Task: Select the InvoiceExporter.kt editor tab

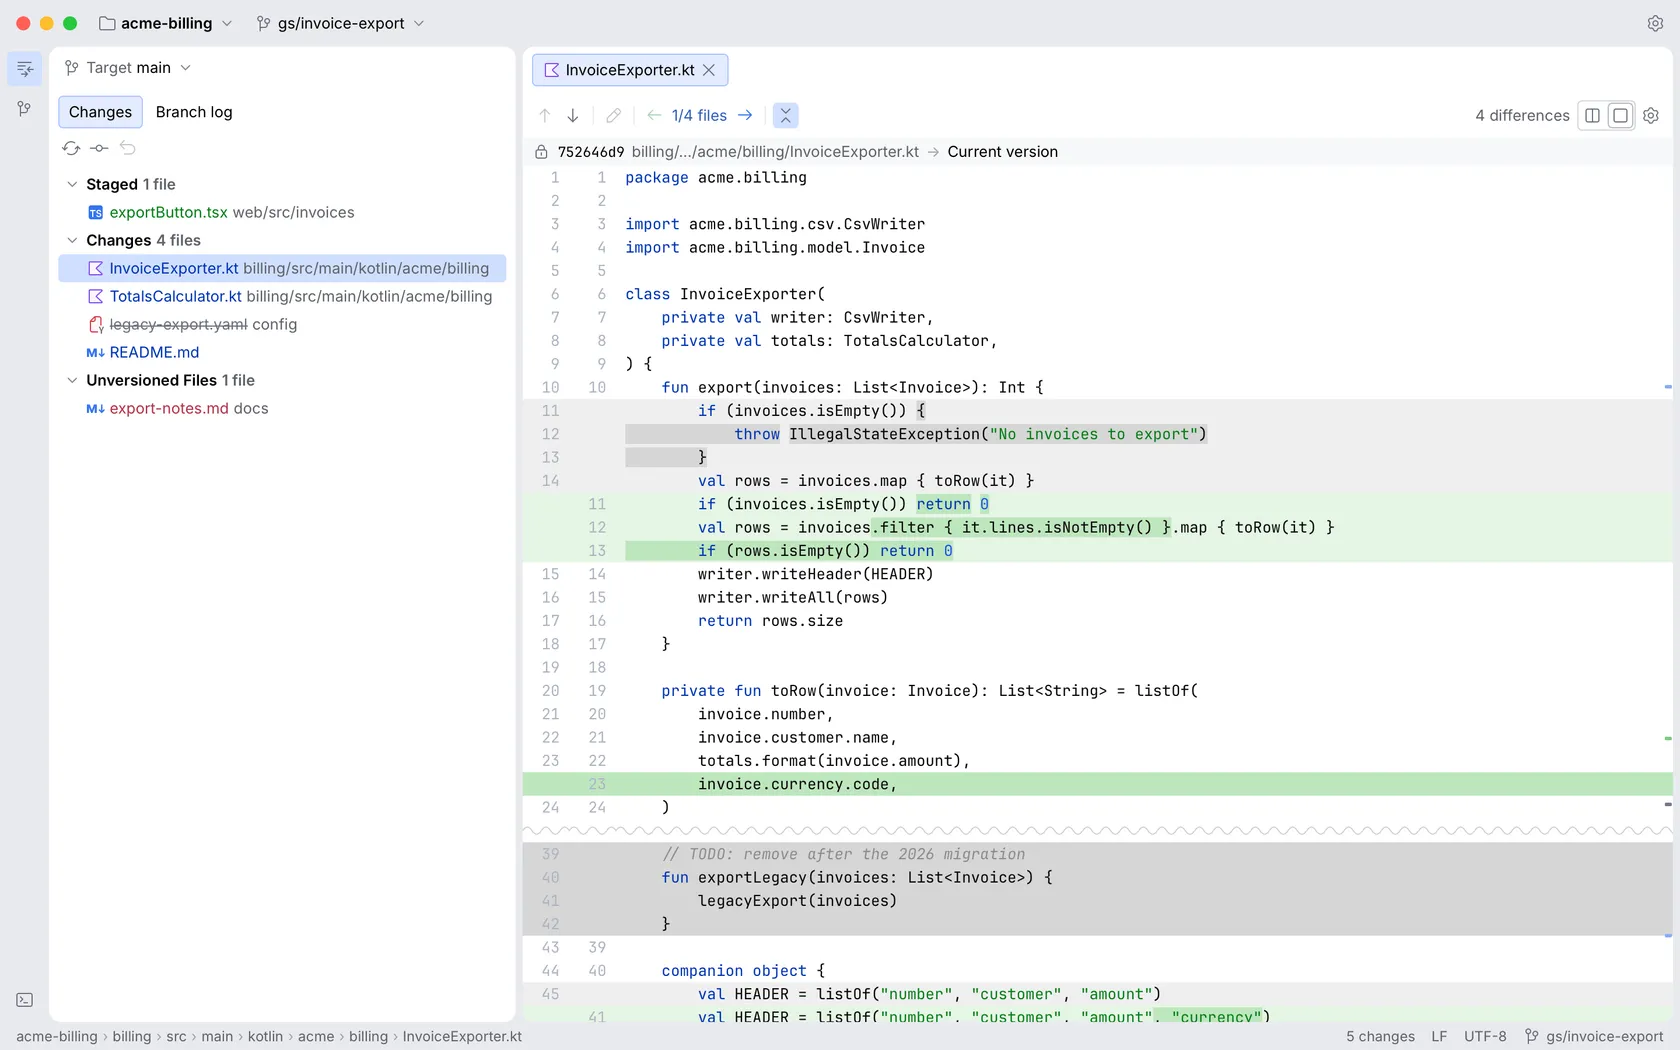Action: tap(630, 70)
